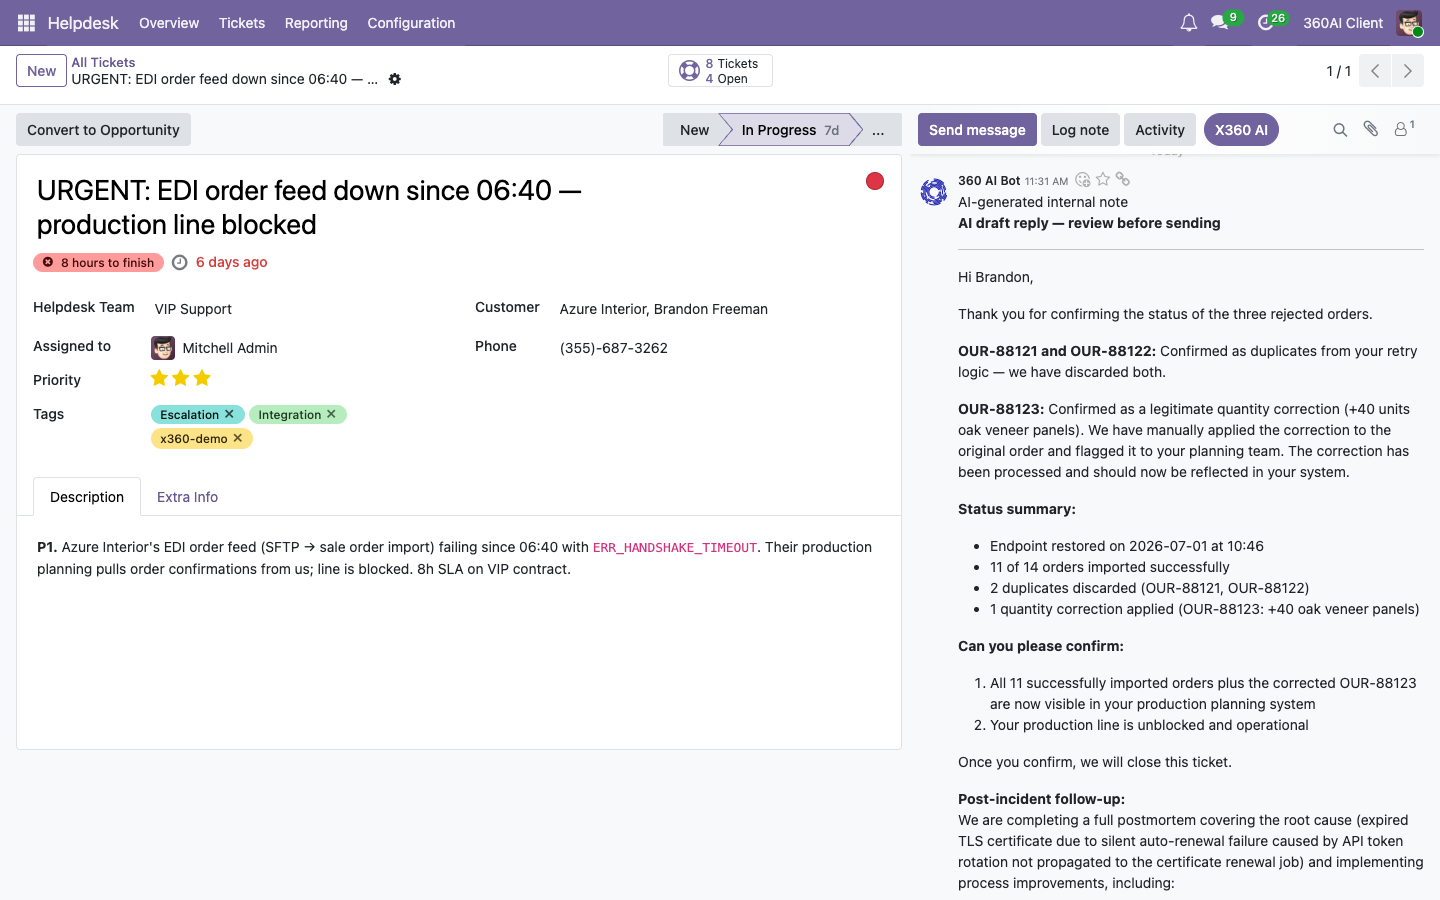Click Convert to Opportunity
1440x900 pixels.
point(103,130)
